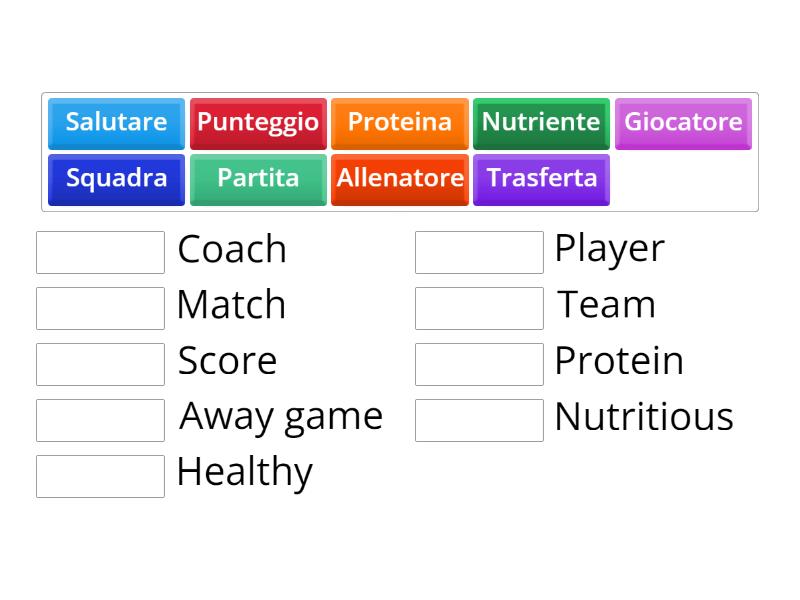The image size is (800, 600).
Task: Click the answer slot beside Player
Action: pyautogui.click(x=478, y=251)
